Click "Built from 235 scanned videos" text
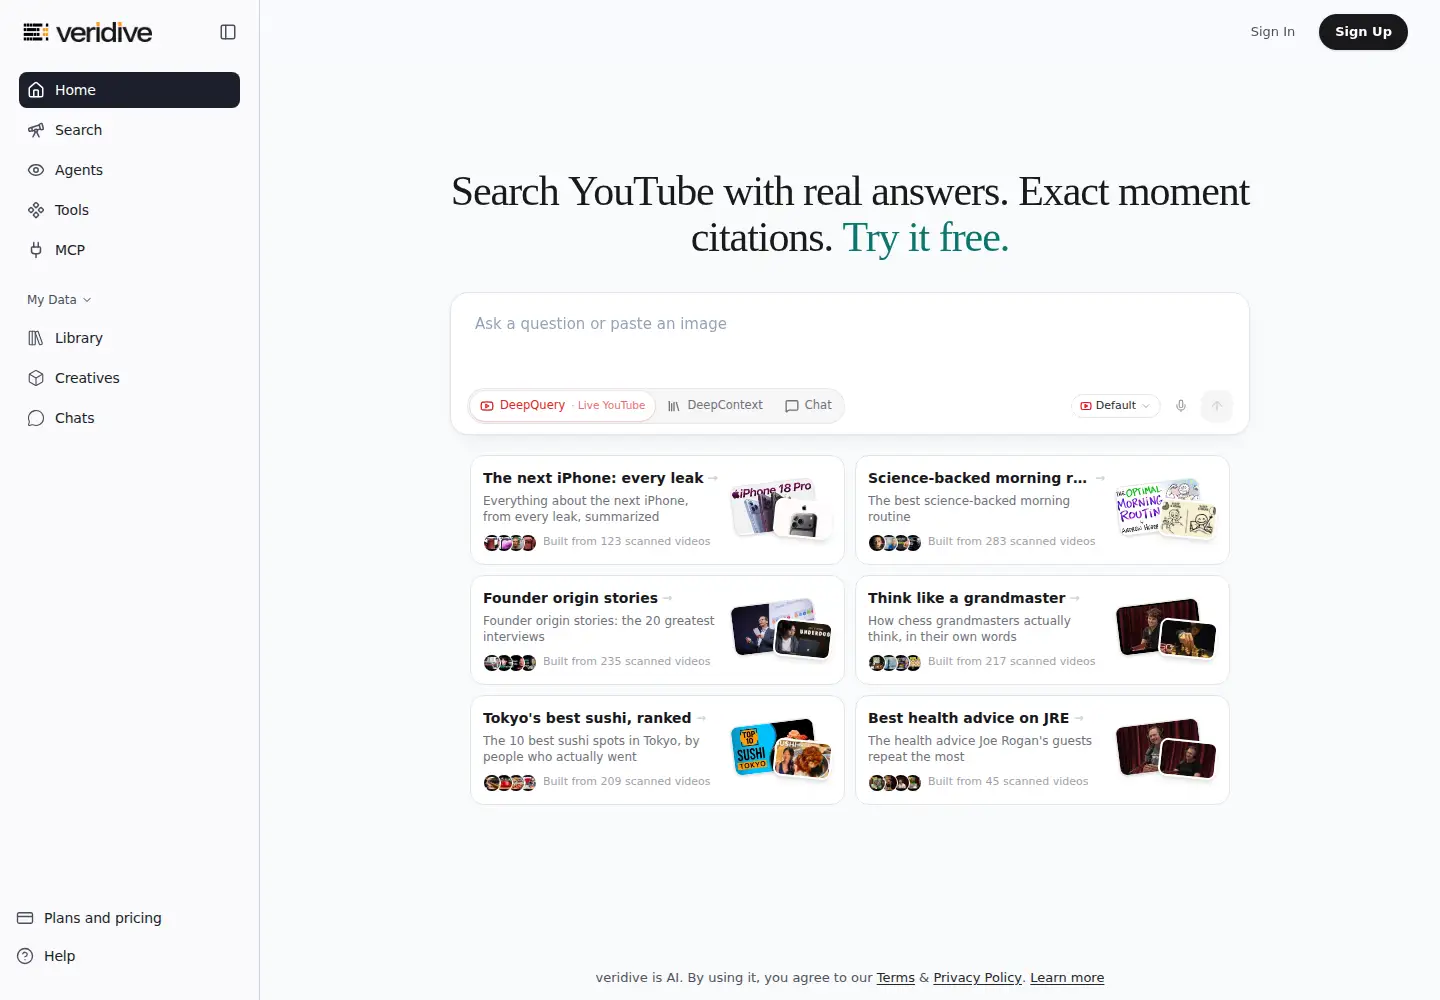This screenshot has width=1440, height=1000. tap(626, 661)
